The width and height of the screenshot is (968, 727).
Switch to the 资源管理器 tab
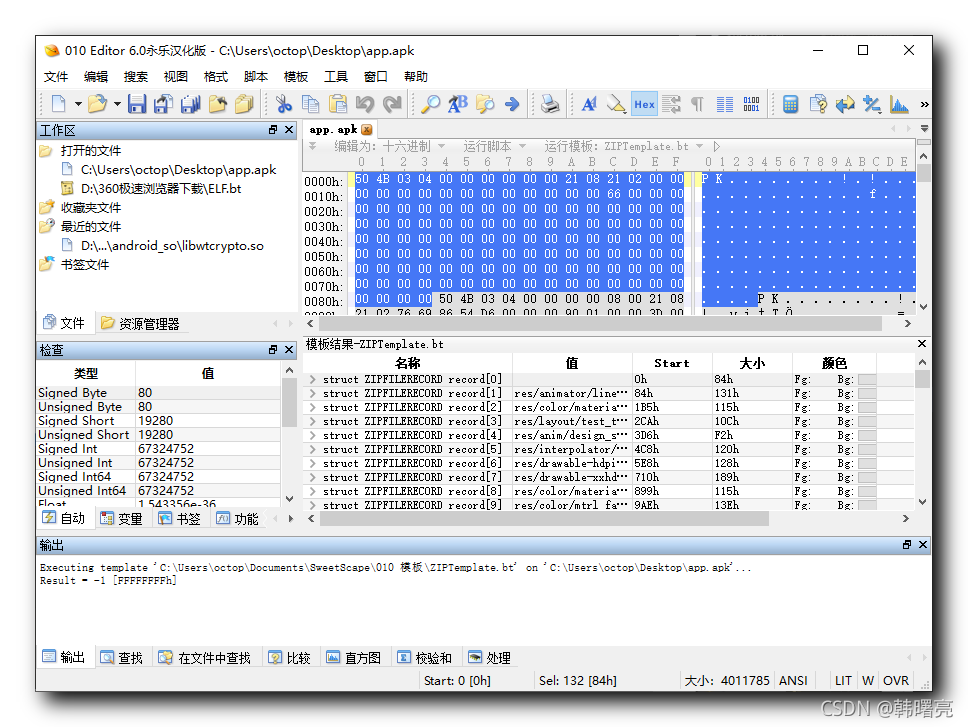point(141,323)
